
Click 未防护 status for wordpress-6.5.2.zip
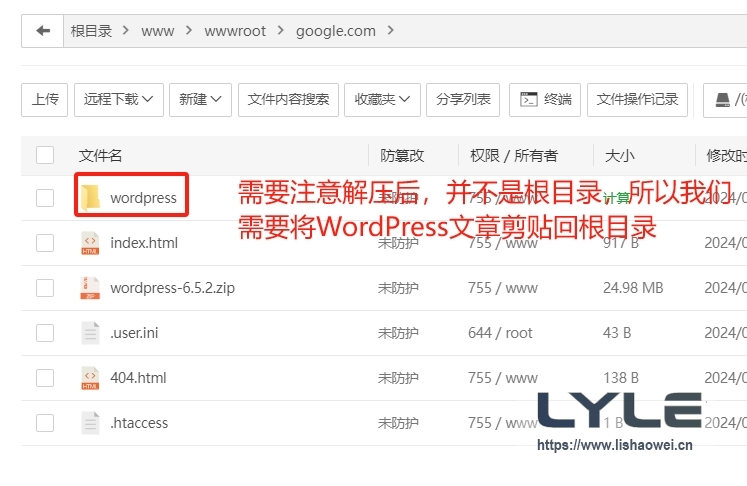[x=398, y=288]
